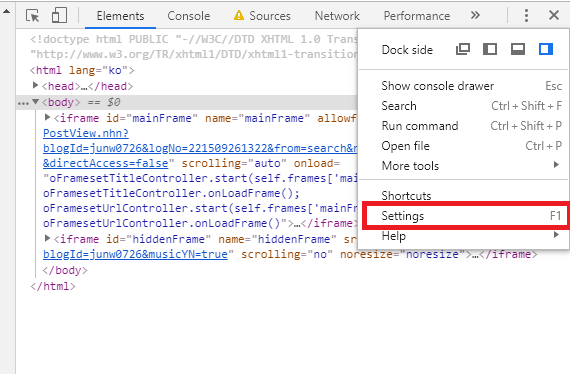
Task: Switch to the Console tab
Action: click(x=189, y=16)
